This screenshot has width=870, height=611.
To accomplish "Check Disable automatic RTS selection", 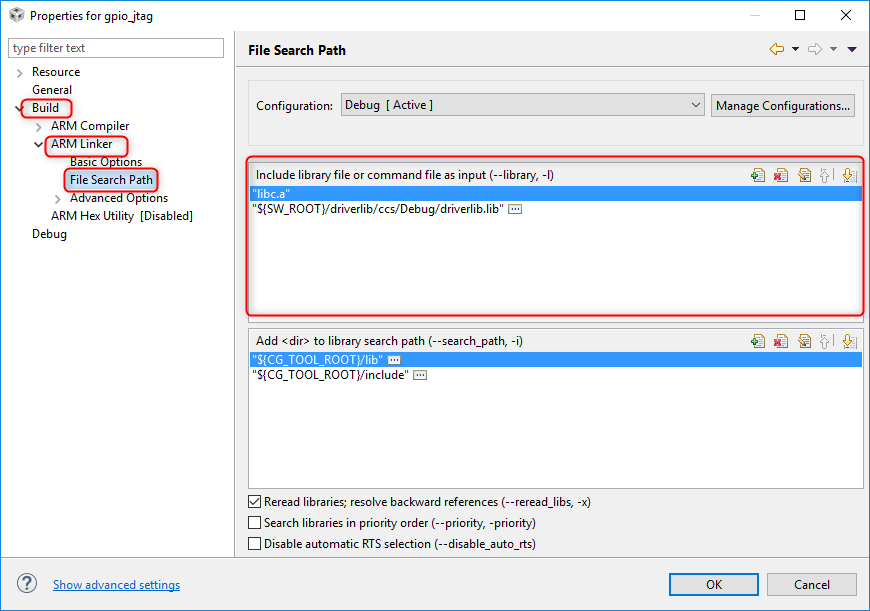I will pos(254,544).
